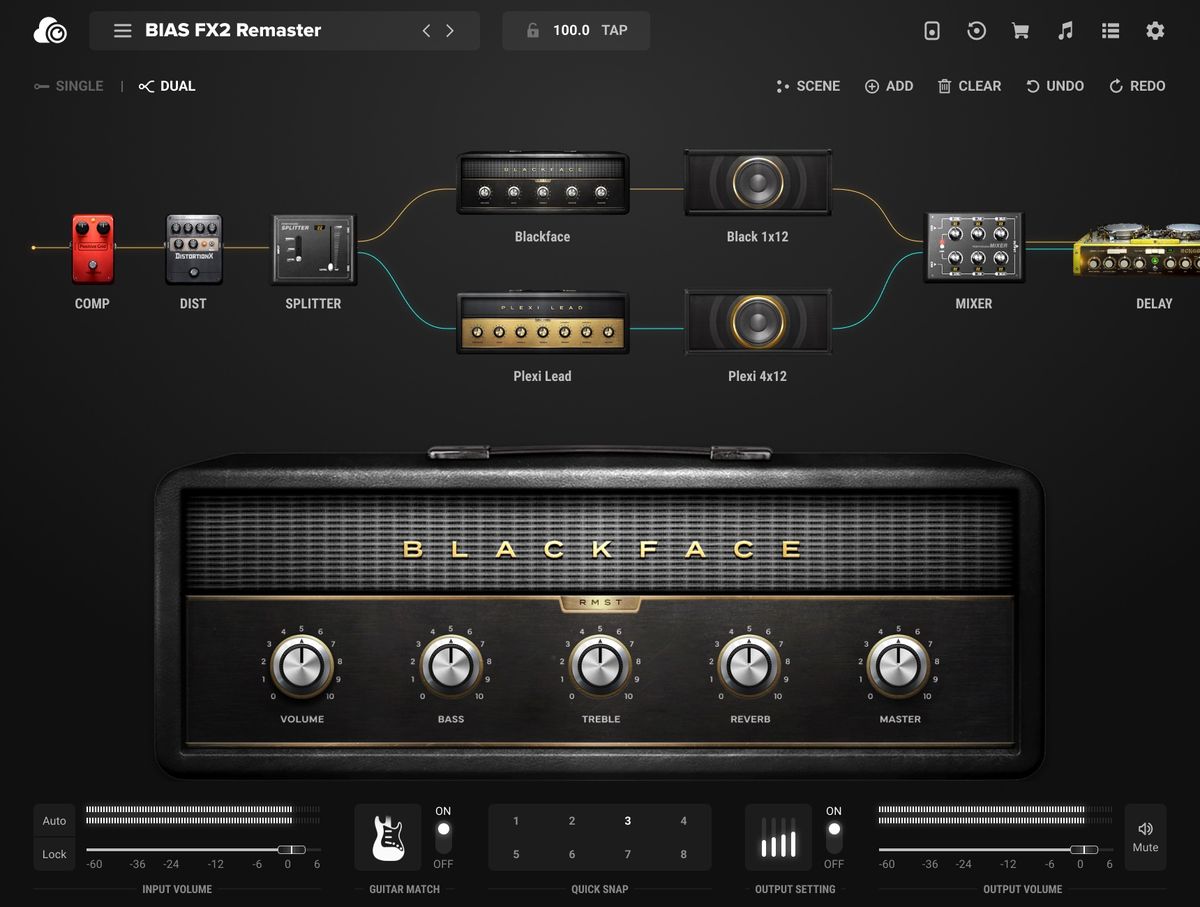The image size is (1200, 907).
Task: Click REDO
Action: pos(1137,86)
